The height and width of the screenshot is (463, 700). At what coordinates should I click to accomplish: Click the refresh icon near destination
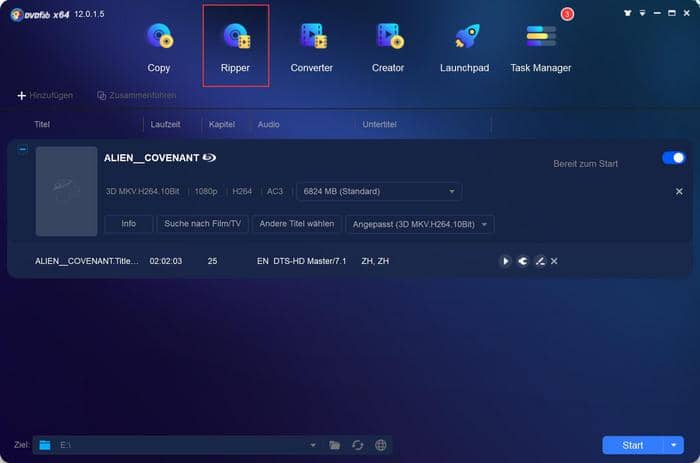click(x=358, y=445)
